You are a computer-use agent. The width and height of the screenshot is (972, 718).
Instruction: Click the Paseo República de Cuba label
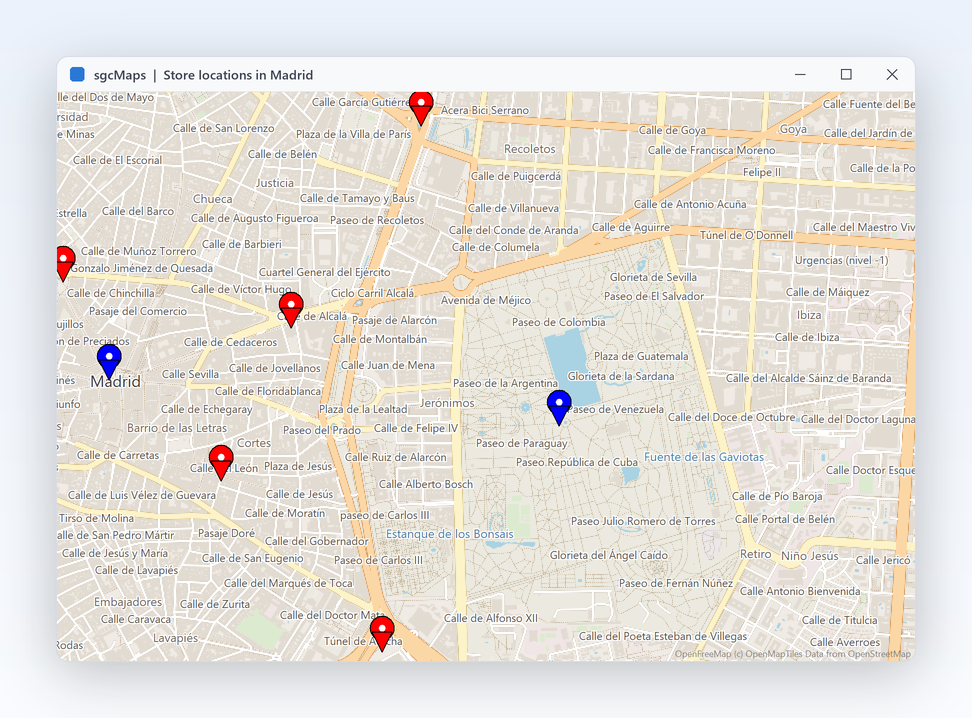[x=577, y=463]
